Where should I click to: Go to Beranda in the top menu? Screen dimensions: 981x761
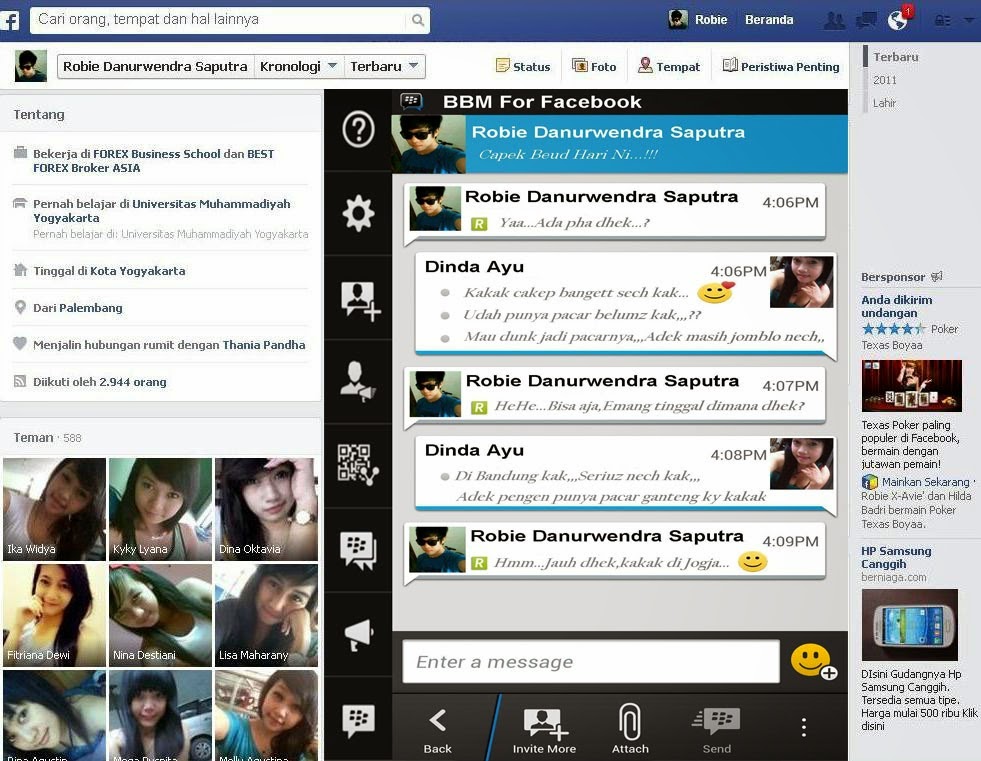(x=768, y=18)
